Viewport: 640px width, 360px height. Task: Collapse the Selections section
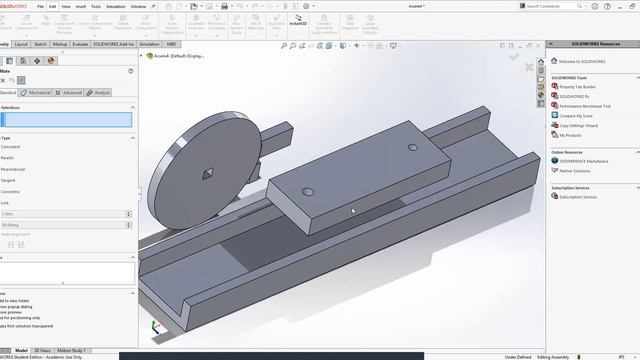(x=133, y=107)
